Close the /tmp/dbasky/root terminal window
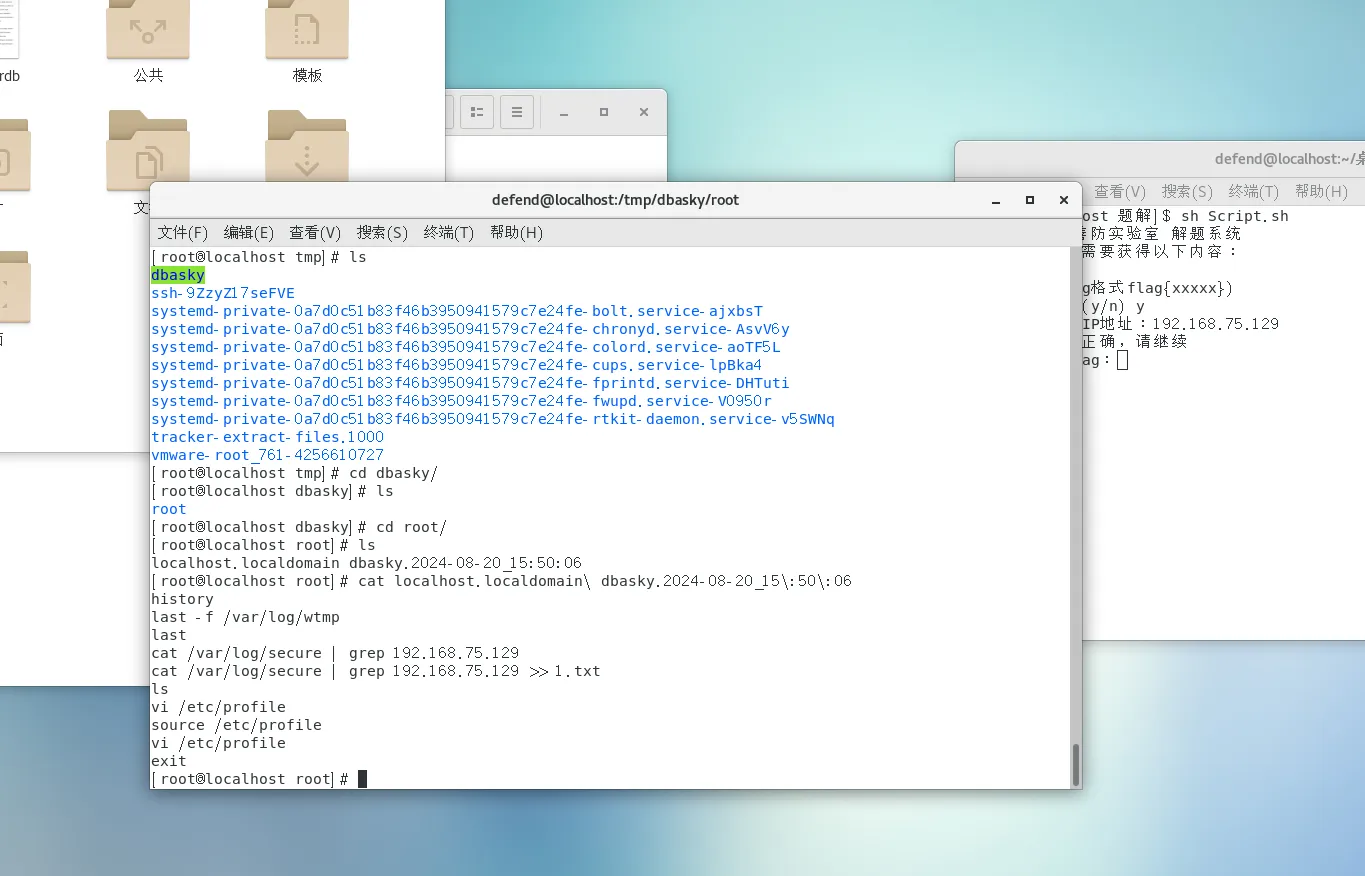Screen dimensions: 1365x876 click(1064, 200)
